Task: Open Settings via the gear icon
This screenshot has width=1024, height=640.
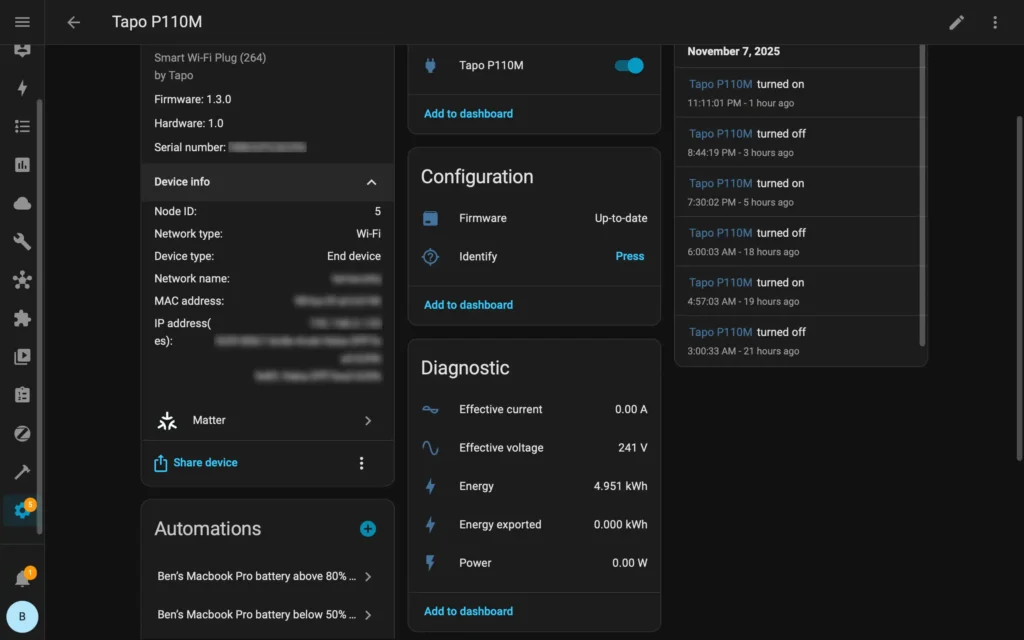Action: click(x=22, y=510)
